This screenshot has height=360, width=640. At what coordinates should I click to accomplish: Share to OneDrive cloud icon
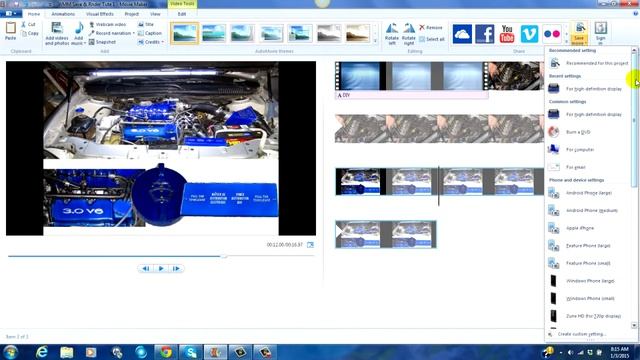click(x=462, y=33)
